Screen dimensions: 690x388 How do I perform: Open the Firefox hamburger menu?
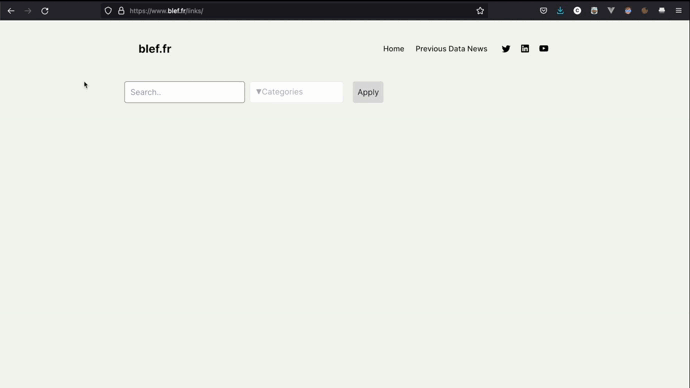click(x=679, y=11)
